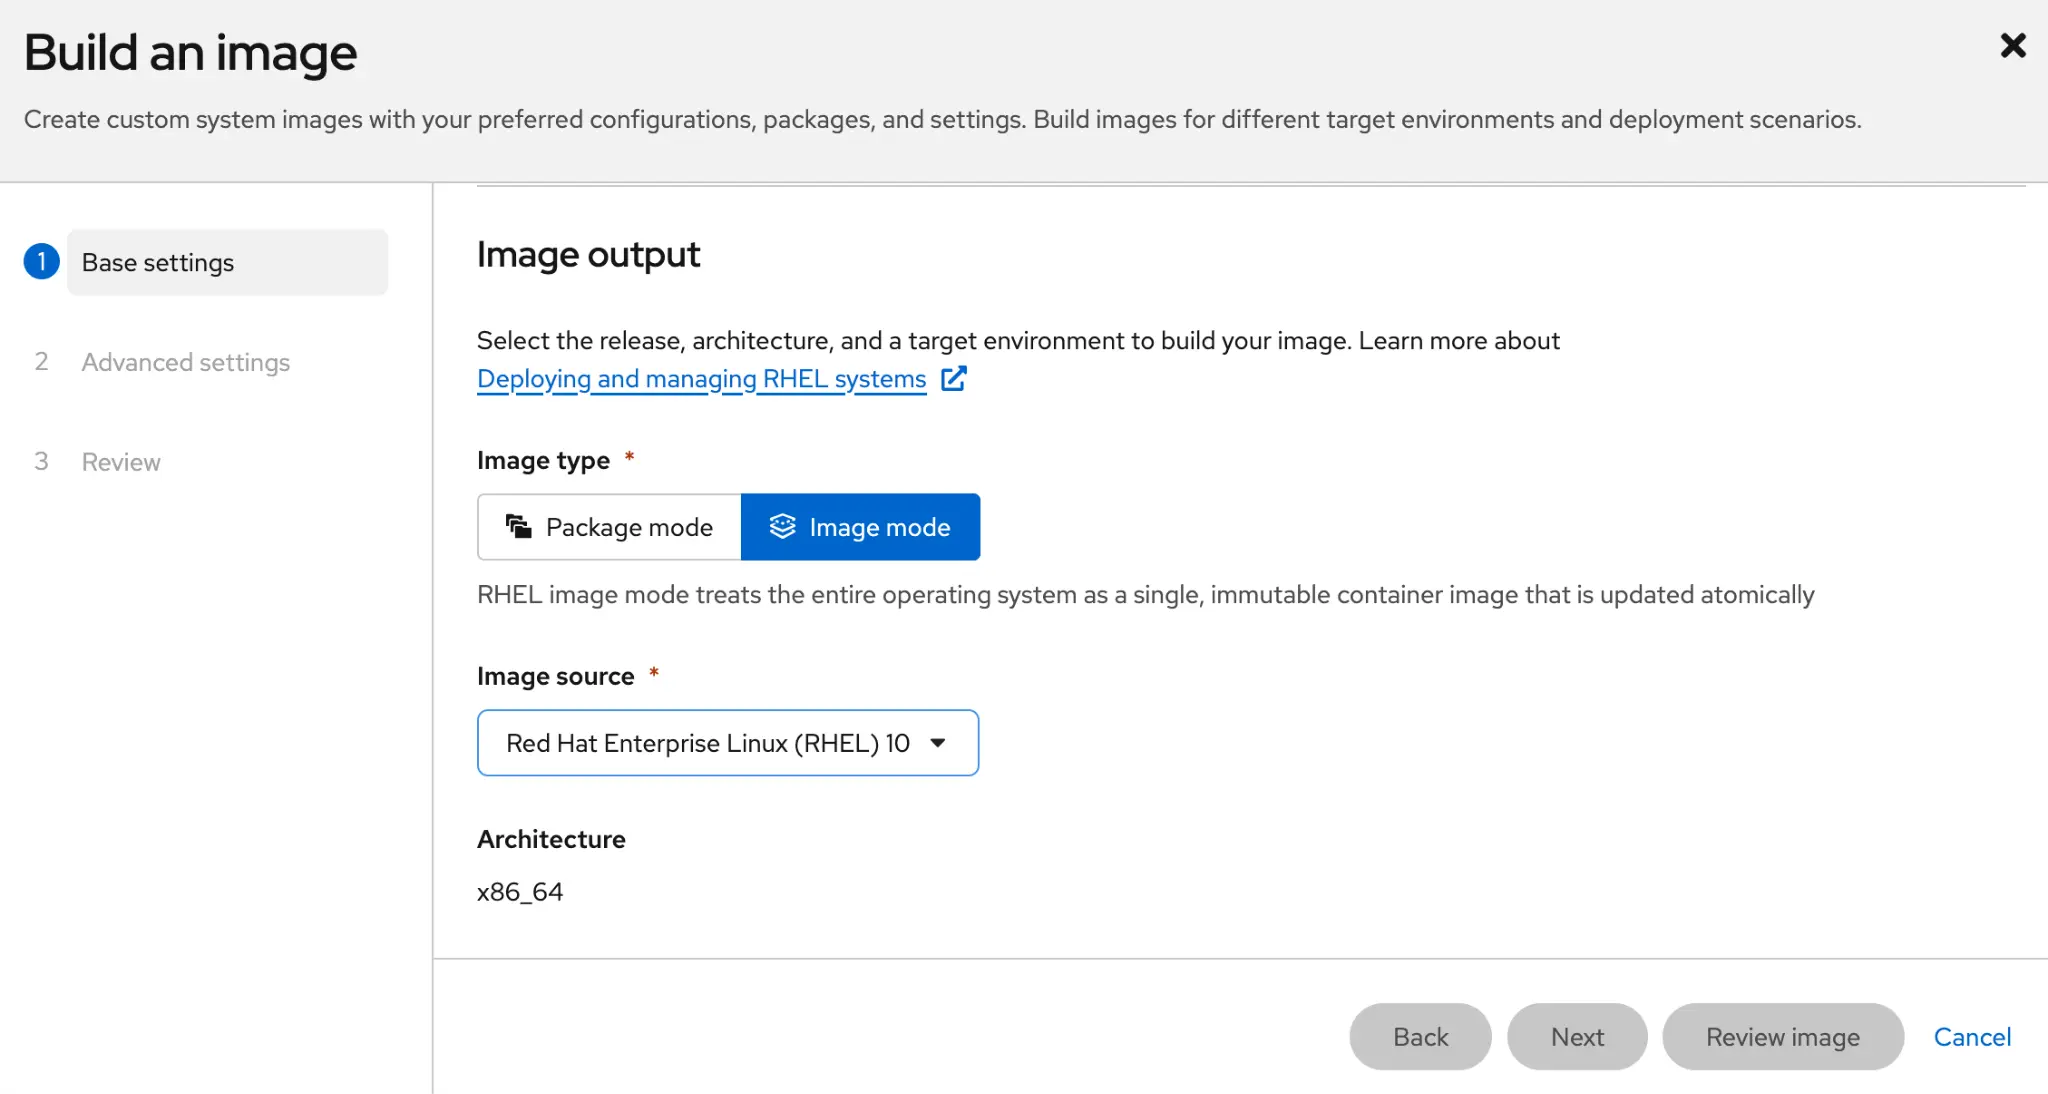Click the RHEL image mode description text
Viewport: 2048px width, 1094px height.
coord(1145,595)
